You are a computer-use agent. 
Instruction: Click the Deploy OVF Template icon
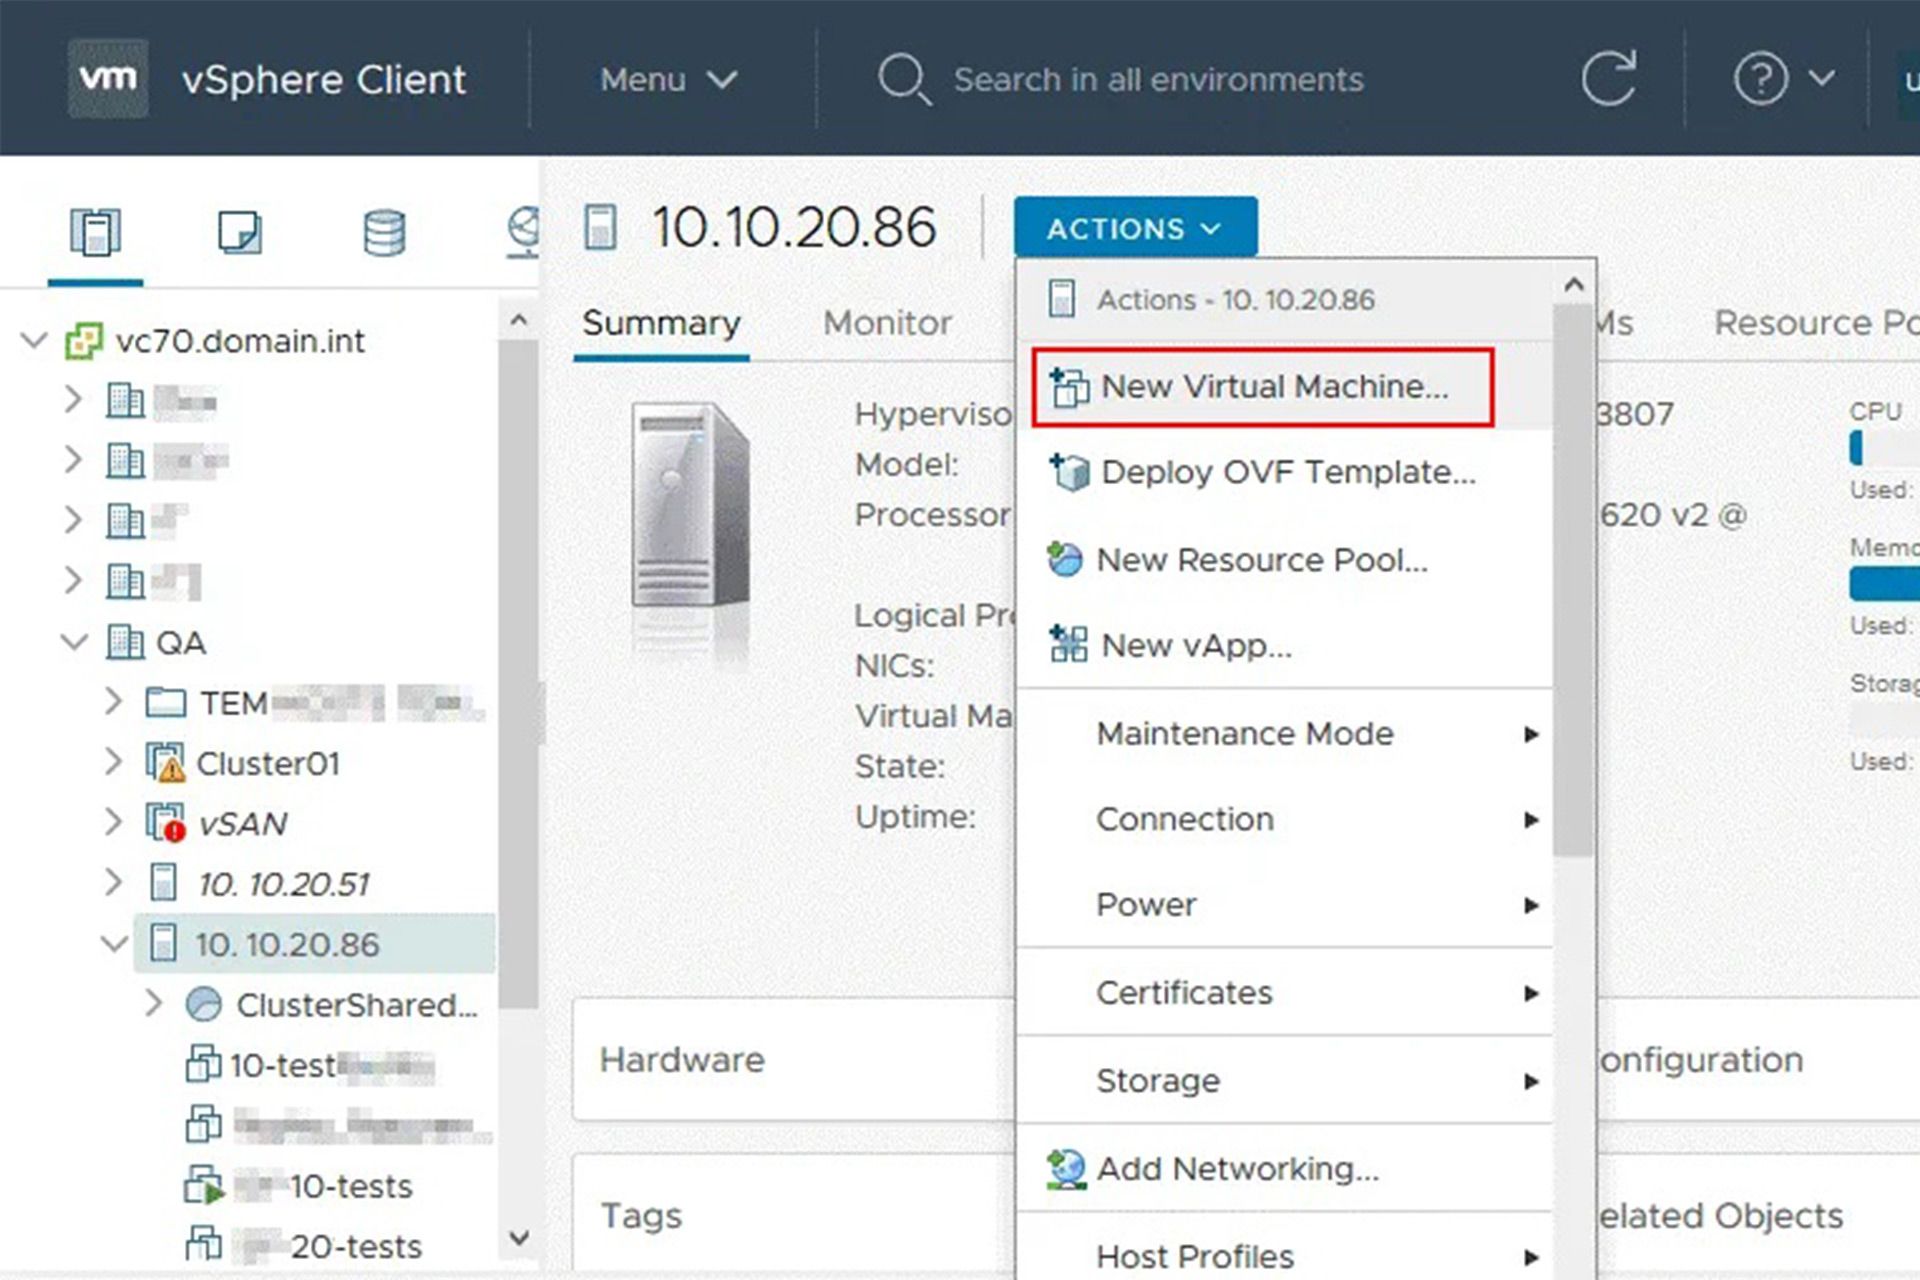click(1069, 473)
